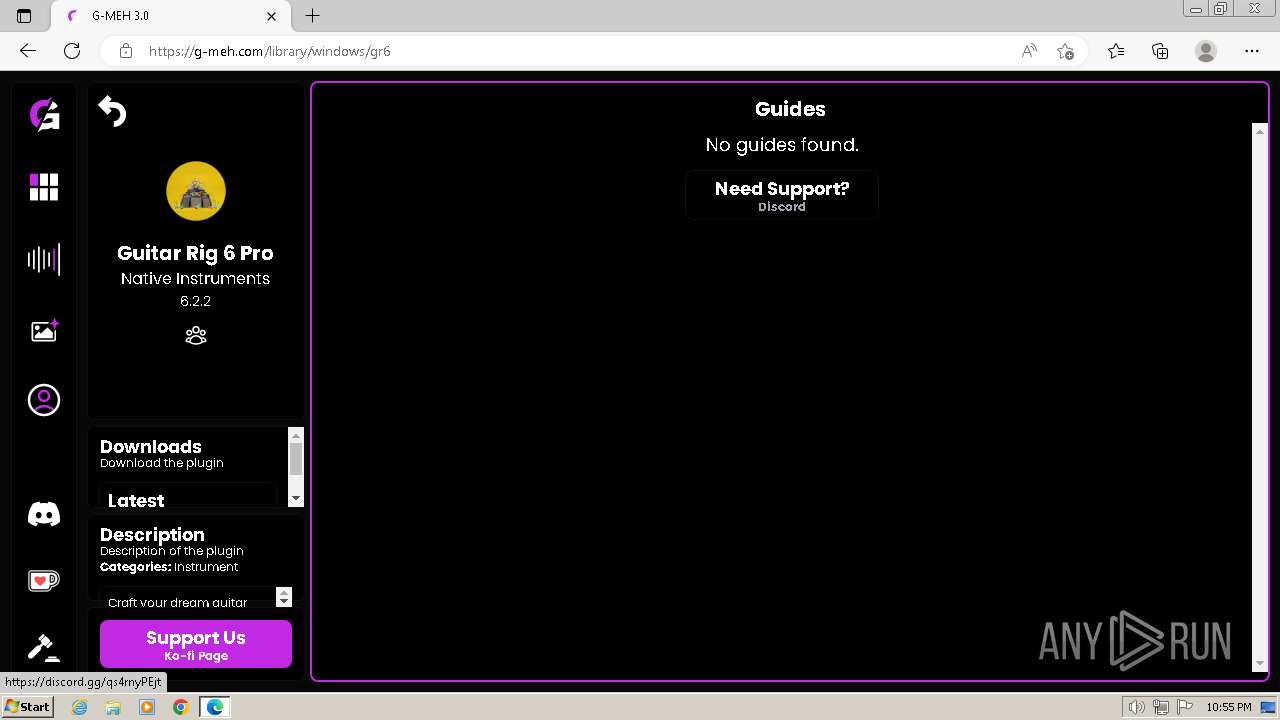Open the Discord icon in sidebar
The image size is (1280, 720).
point(44,514)
